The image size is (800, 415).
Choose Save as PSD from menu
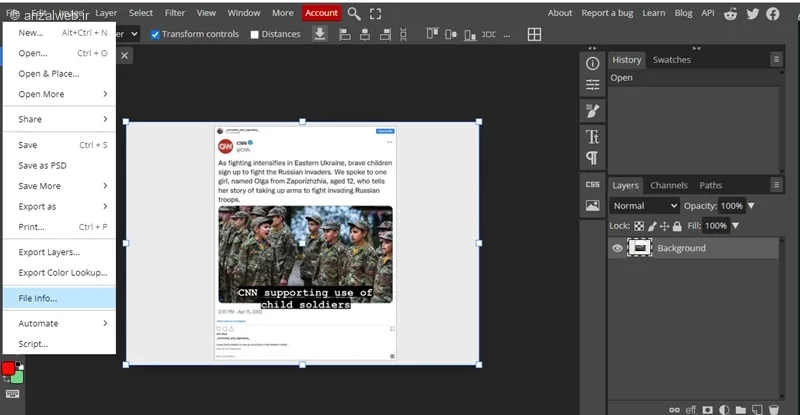coord(59,165)
